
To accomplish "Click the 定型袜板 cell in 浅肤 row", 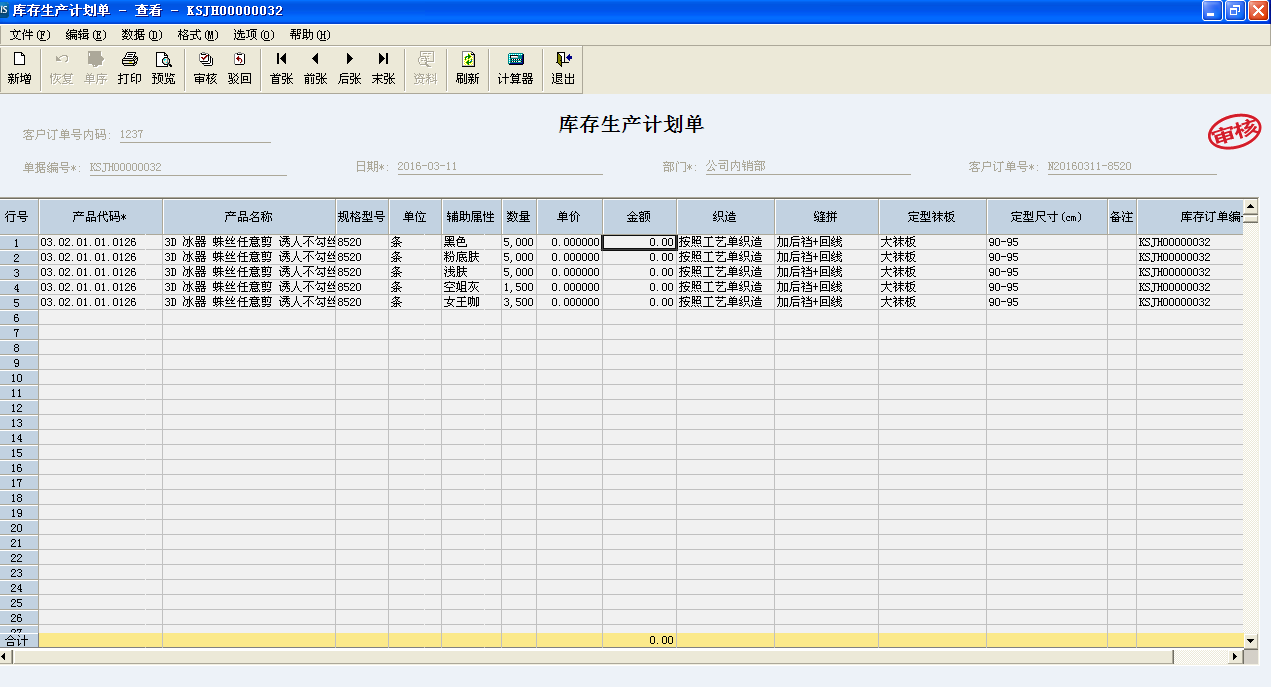I will coord(933,272).
